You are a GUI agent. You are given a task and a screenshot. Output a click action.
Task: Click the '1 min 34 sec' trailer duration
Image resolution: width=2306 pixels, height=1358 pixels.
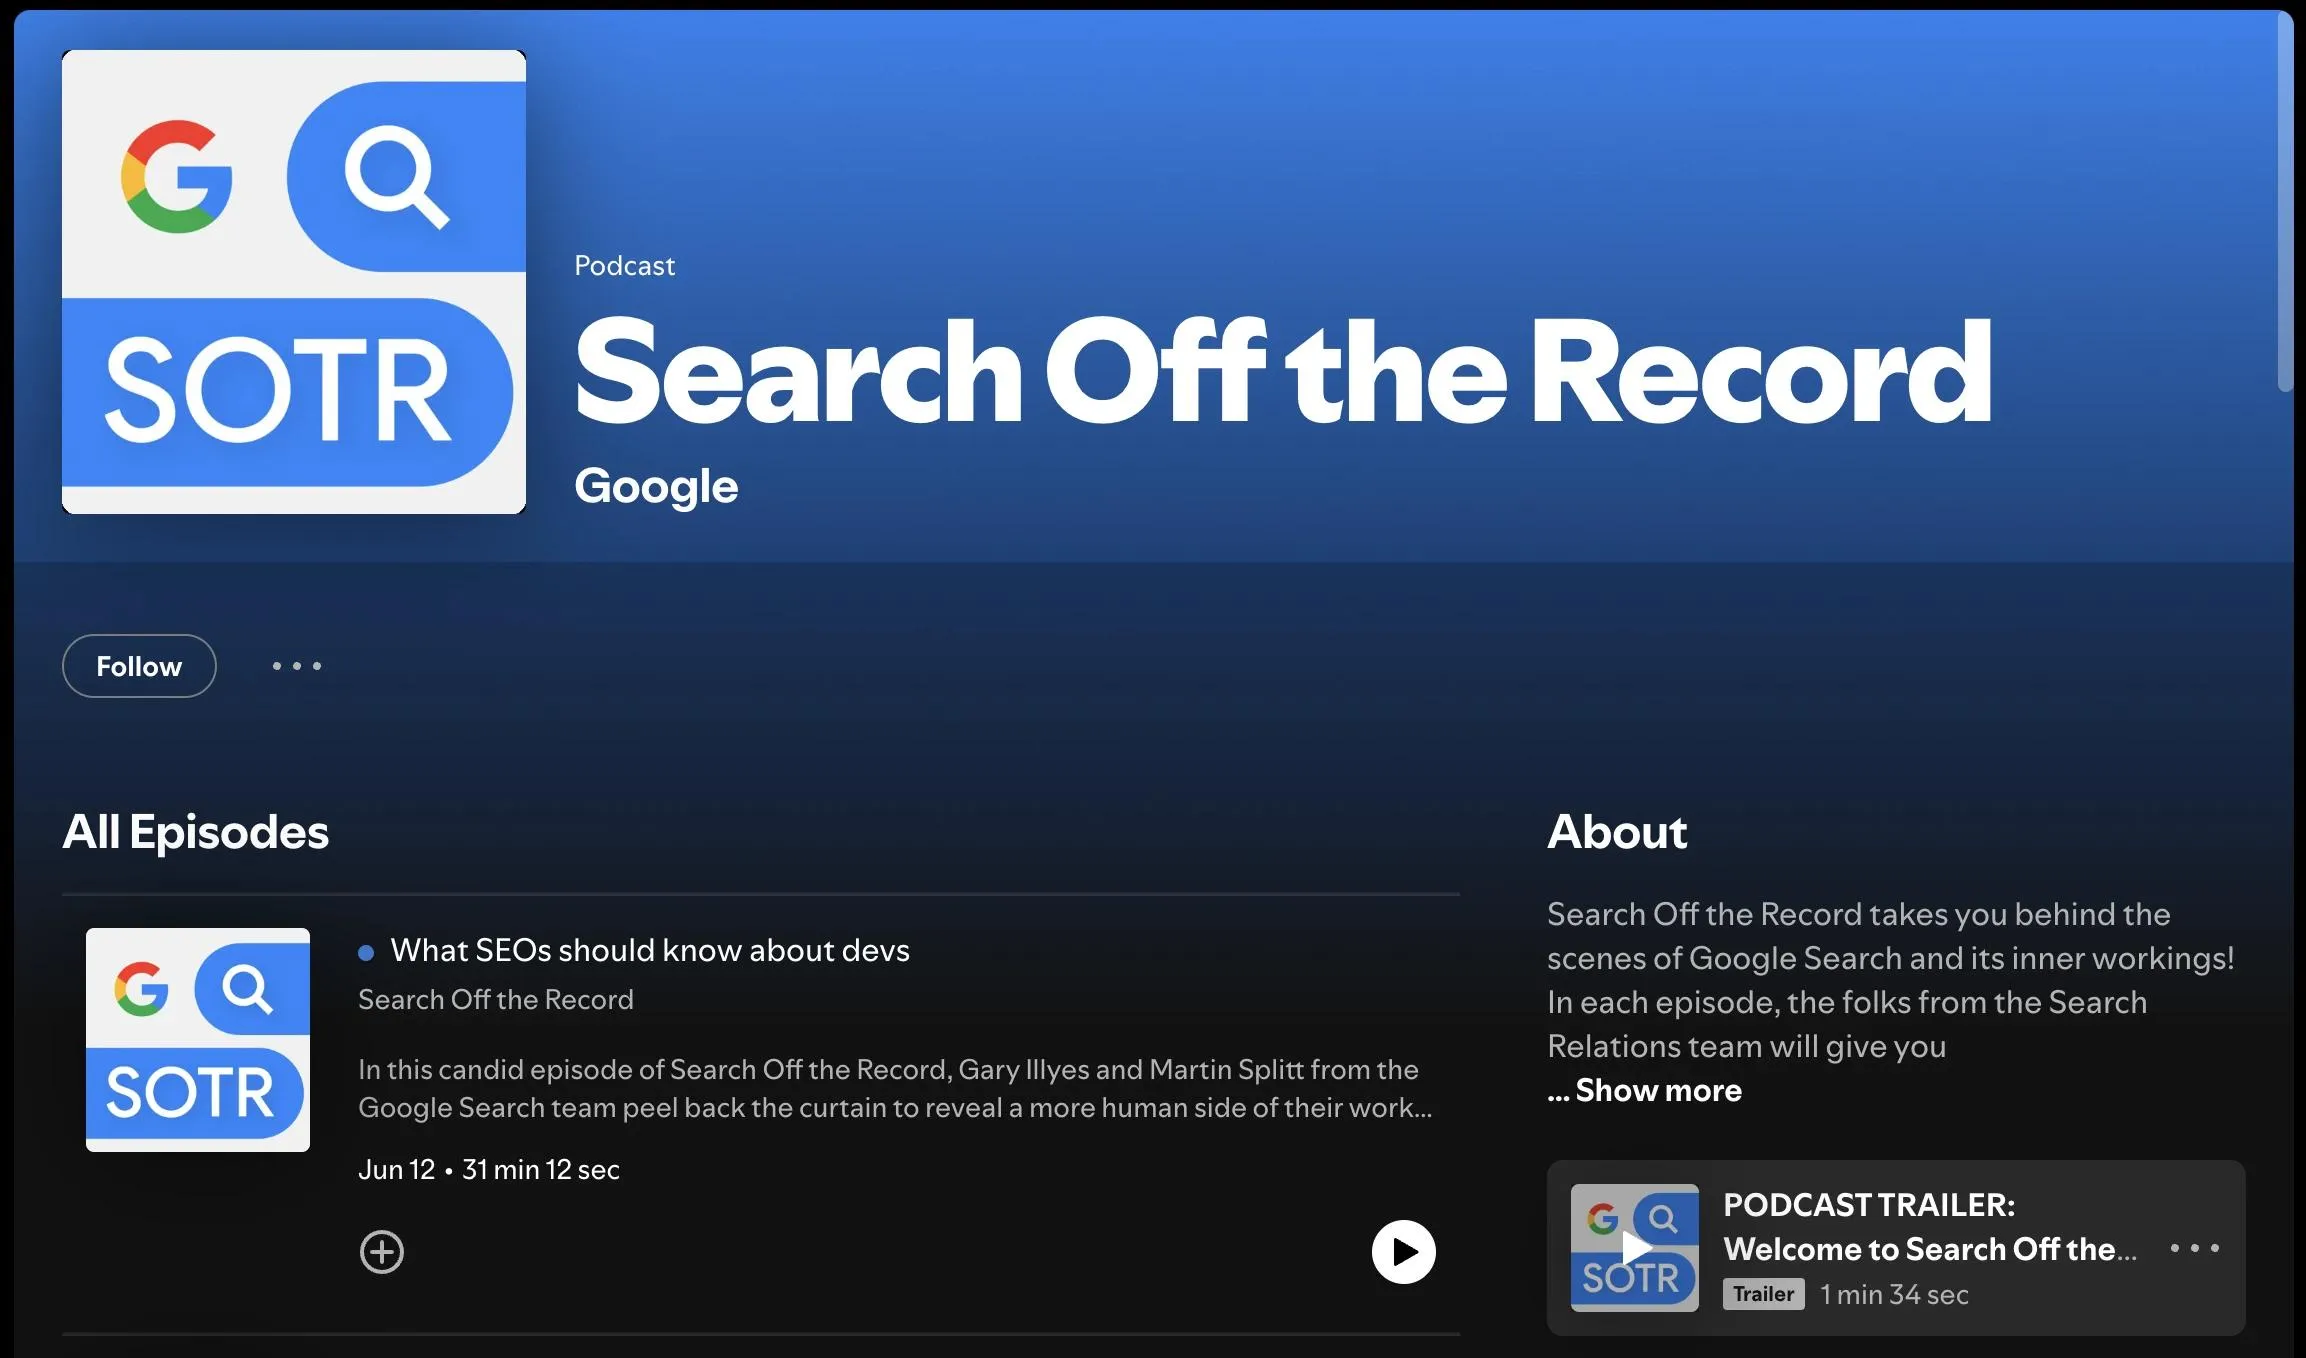[x=1894, y=1294]
